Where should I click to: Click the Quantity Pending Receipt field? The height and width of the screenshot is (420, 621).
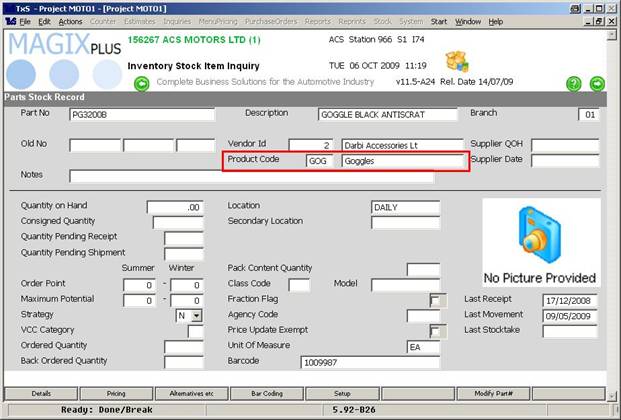click(x=184, y=238)
